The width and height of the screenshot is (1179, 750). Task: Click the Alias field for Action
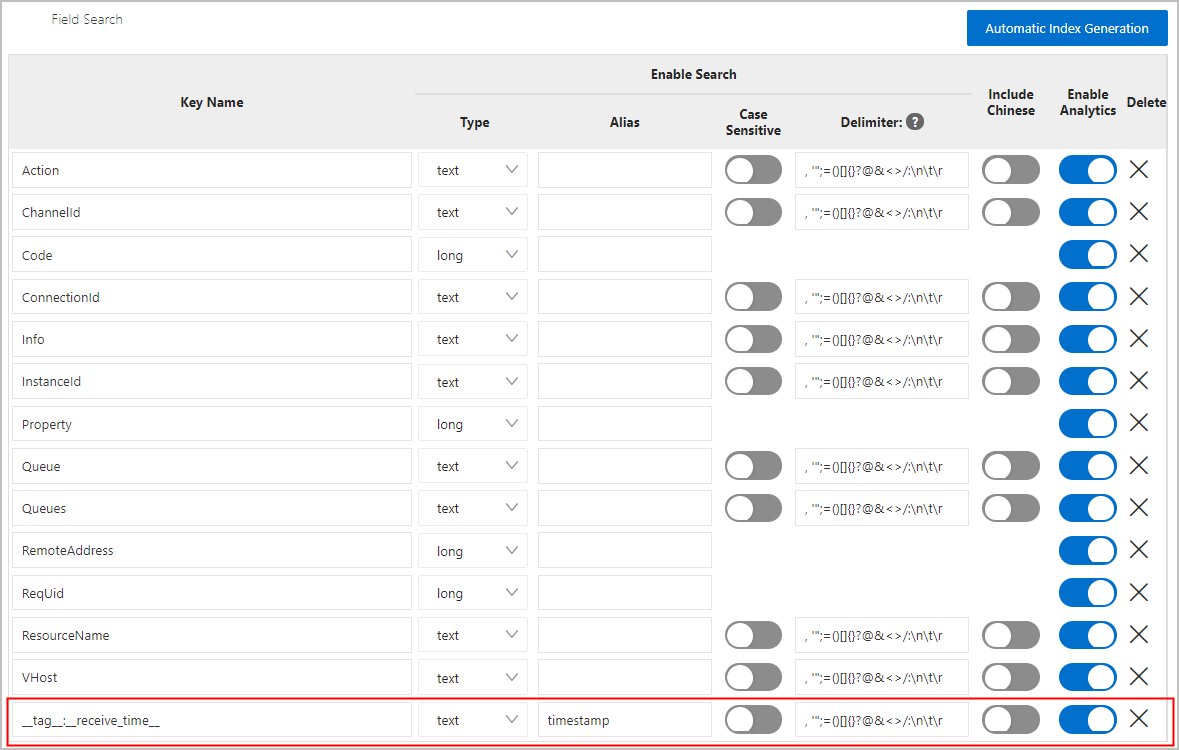(x=625, y=170)
